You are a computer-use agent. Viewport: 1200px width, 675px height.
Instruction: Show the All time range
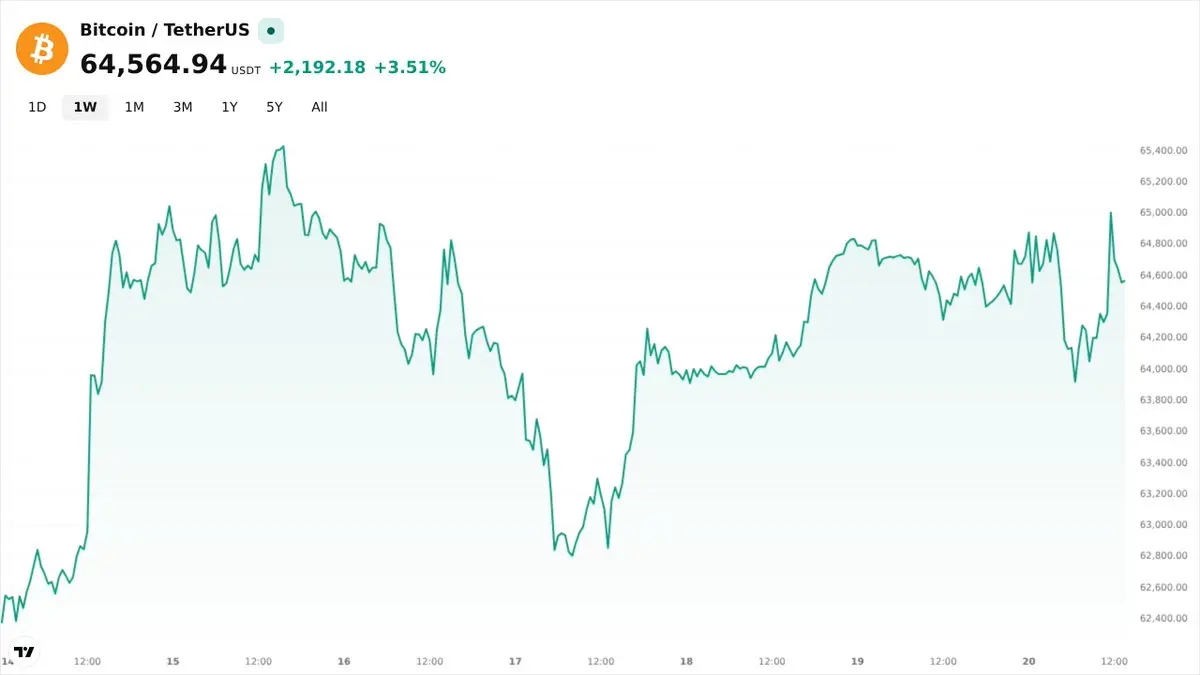click(x=319, y=107)
